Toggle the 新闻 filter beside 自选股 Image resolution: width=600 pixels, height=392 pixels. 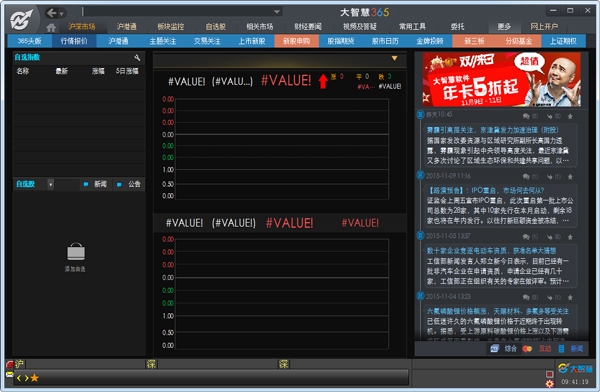coord(95,184)
